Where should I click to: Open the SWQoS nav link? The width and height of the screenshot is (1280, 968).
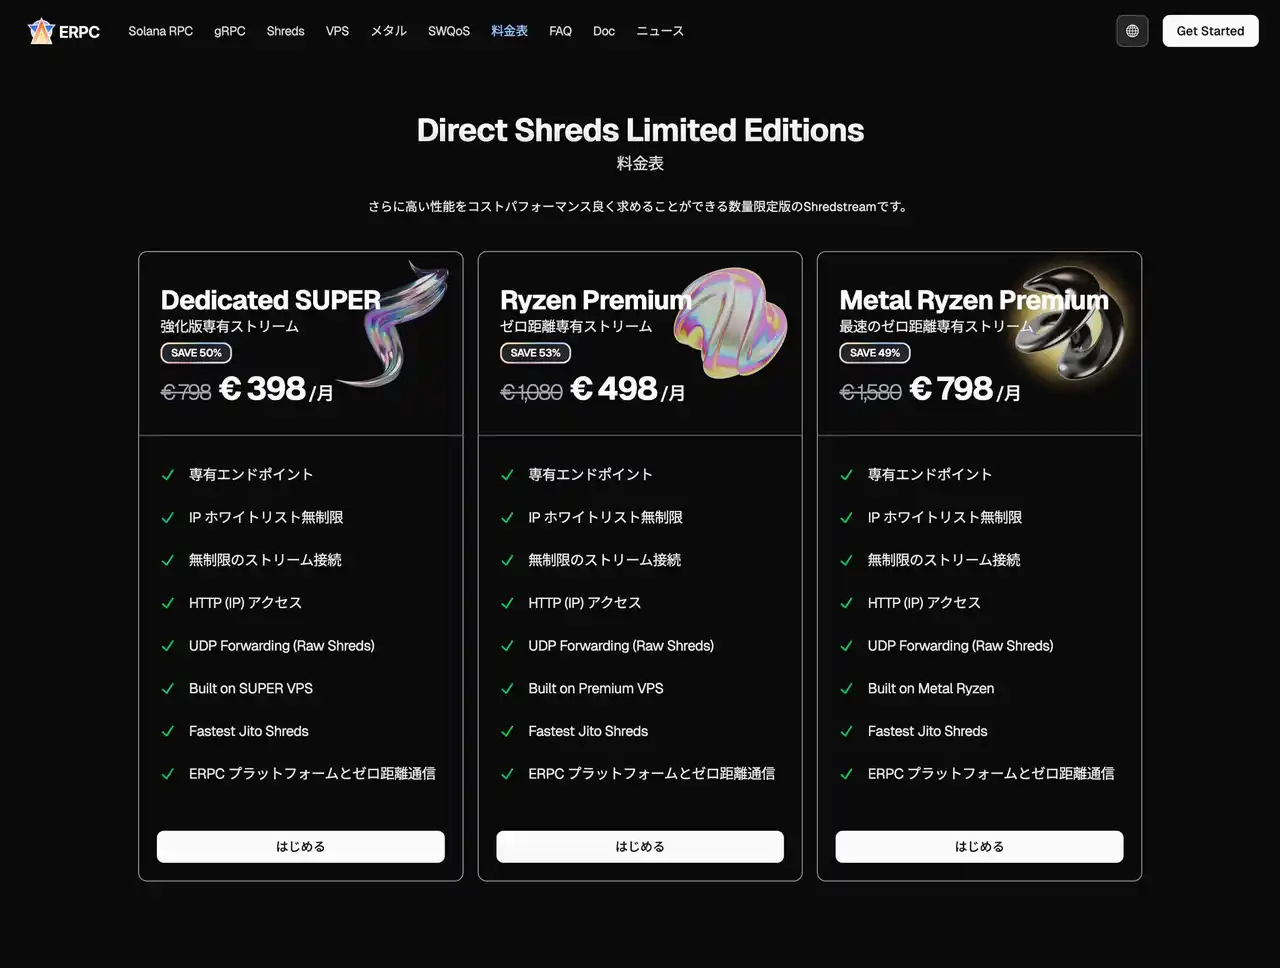point(448,31)
